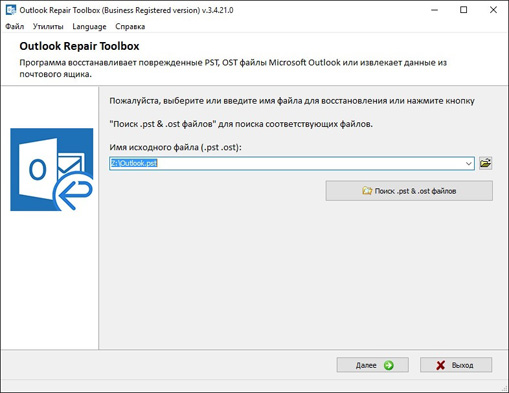Expand the source file name dropdown
The image size is (509, 393).
[x=468, y=164]
